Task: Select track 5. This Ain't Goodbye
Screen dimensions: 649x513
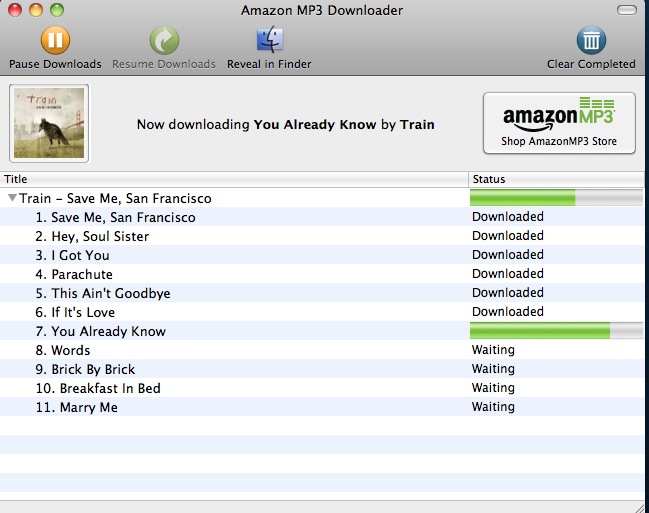Action: pos(322,293)
